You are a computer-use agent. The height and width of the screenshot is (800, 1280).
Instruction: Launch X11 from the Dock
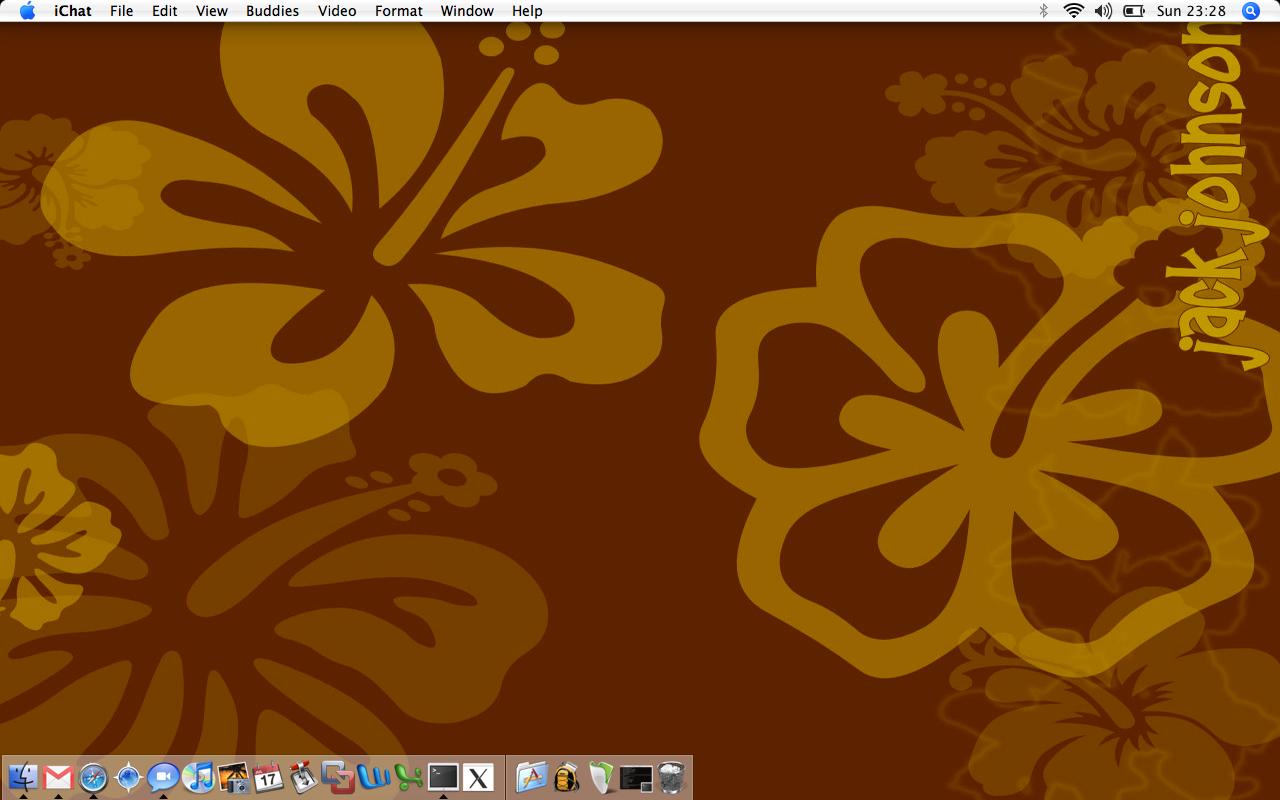pyautogui.click(x=478, y=777)
